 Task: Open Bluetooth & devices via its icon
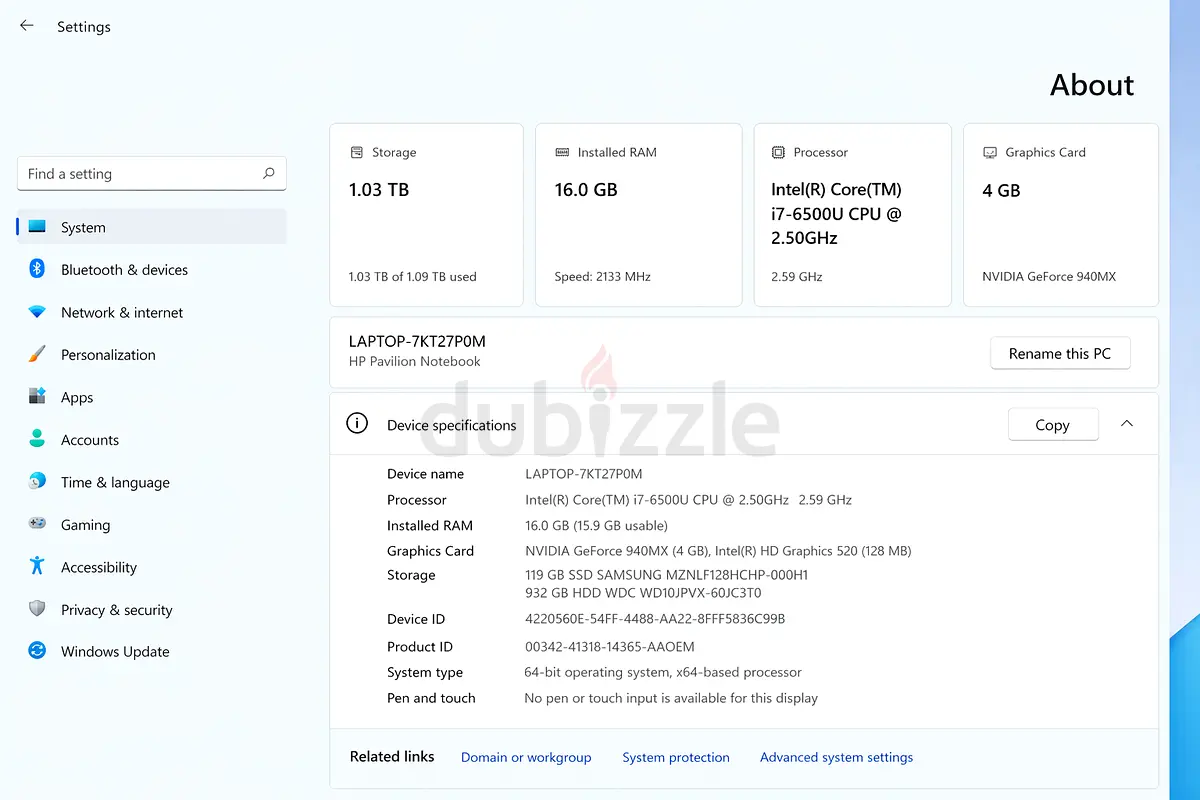pyautogui.click(x=37, y=269)
